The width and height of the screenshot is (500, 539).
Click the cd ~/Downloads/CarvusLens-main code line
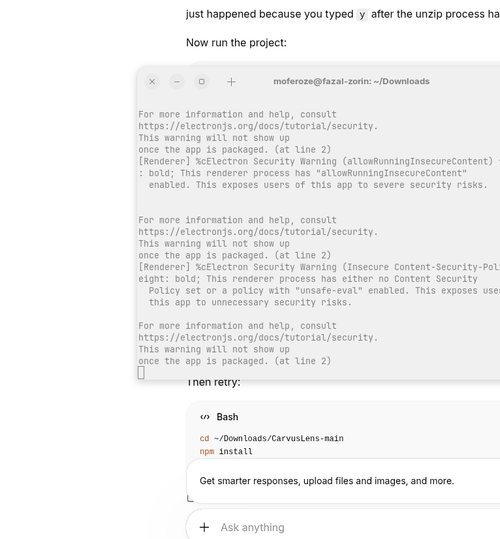271,438
